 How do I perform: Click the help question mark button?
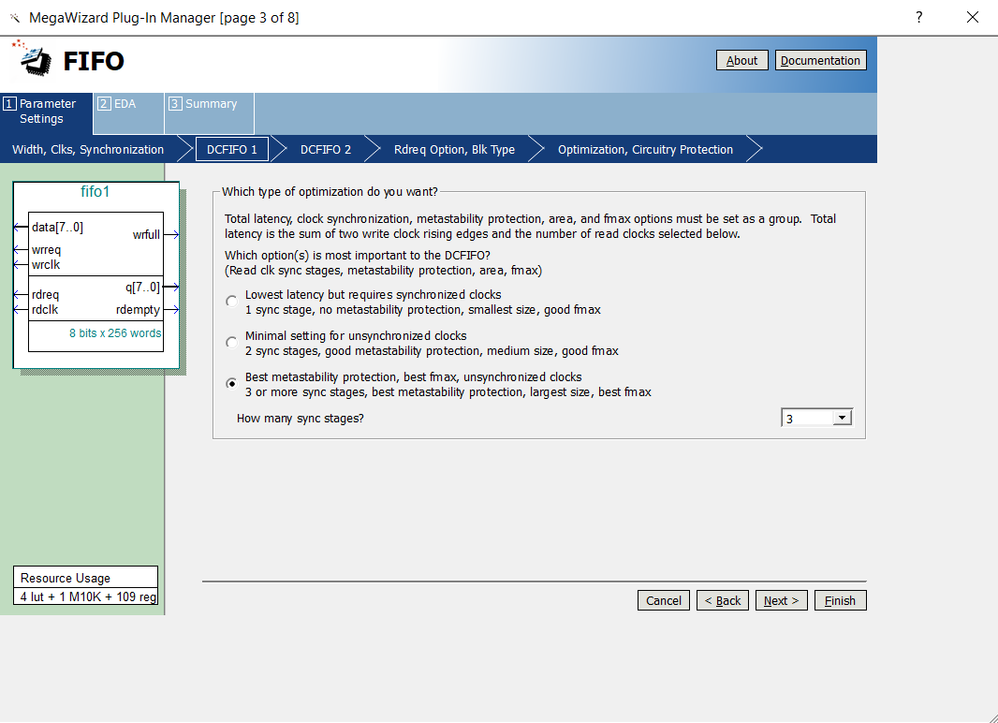coord(918,17)
